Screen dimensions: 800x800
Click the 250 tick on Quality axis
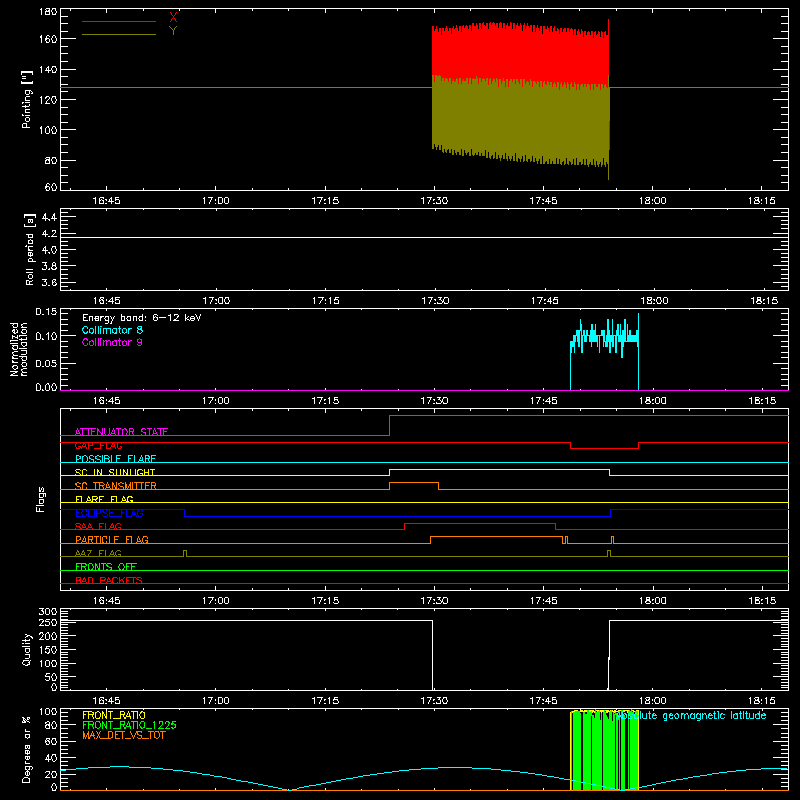point(48,622)
